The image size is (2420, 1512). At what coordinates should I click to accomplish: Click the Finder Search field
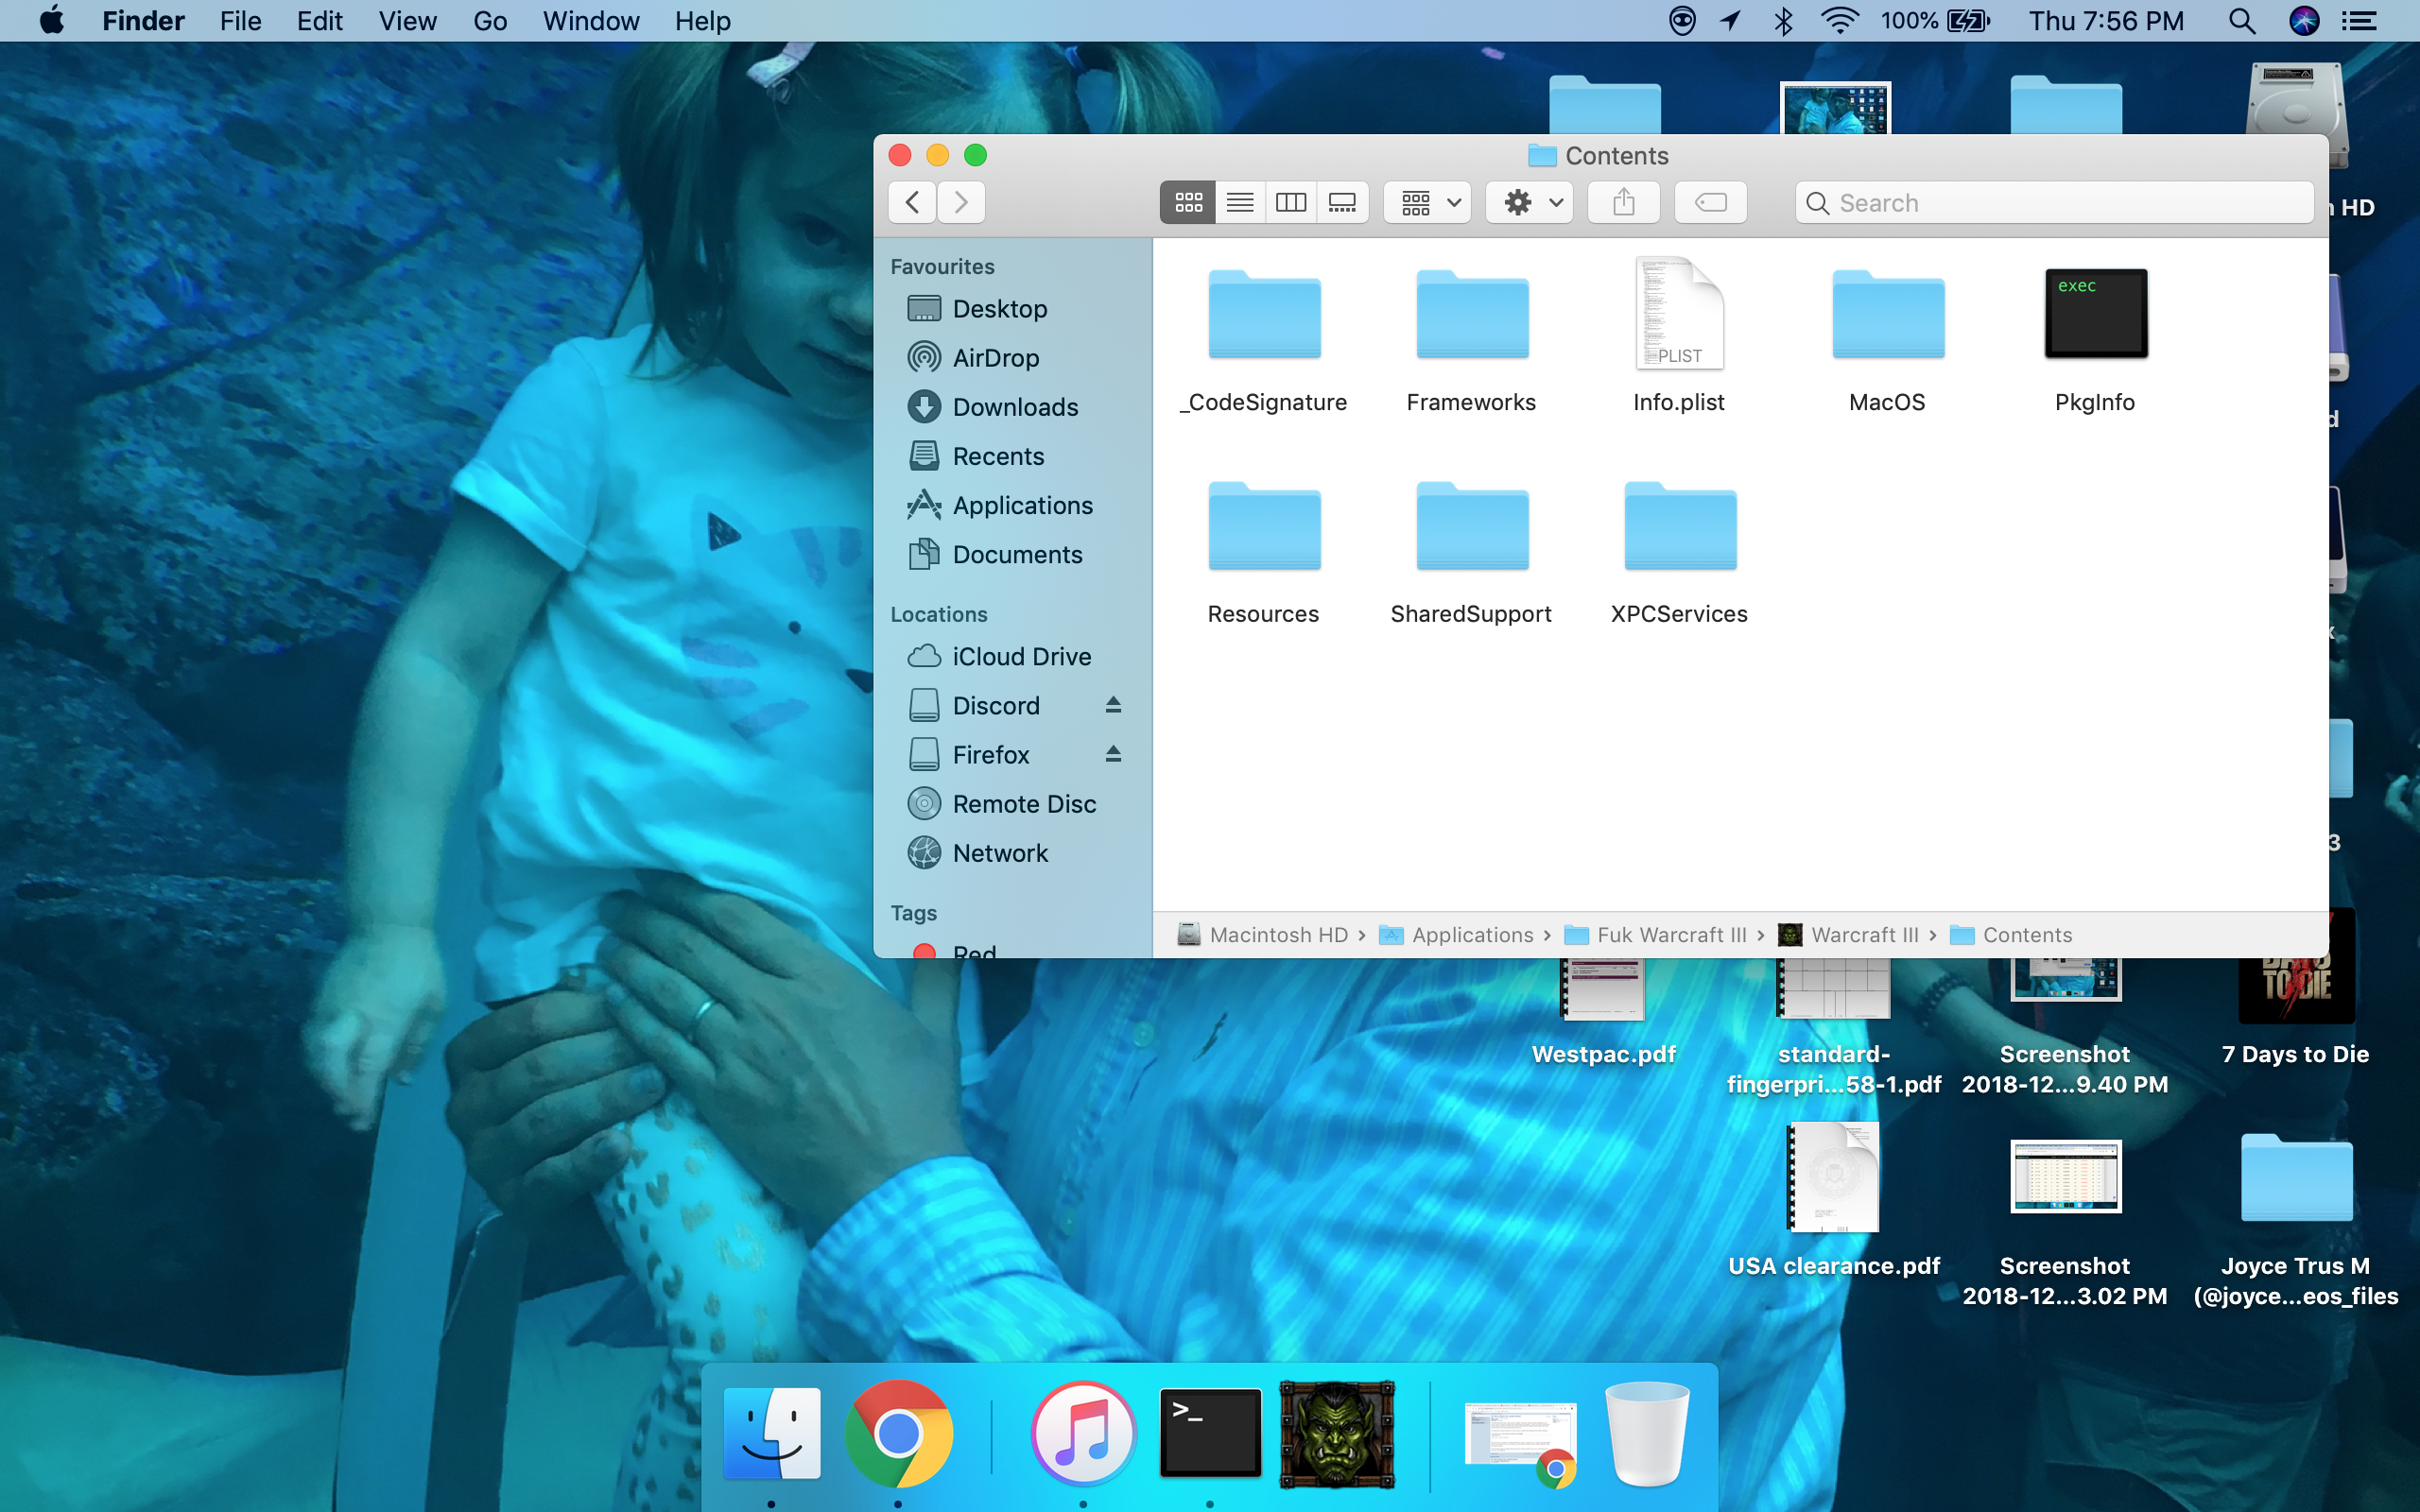(x=2054, y=203)
